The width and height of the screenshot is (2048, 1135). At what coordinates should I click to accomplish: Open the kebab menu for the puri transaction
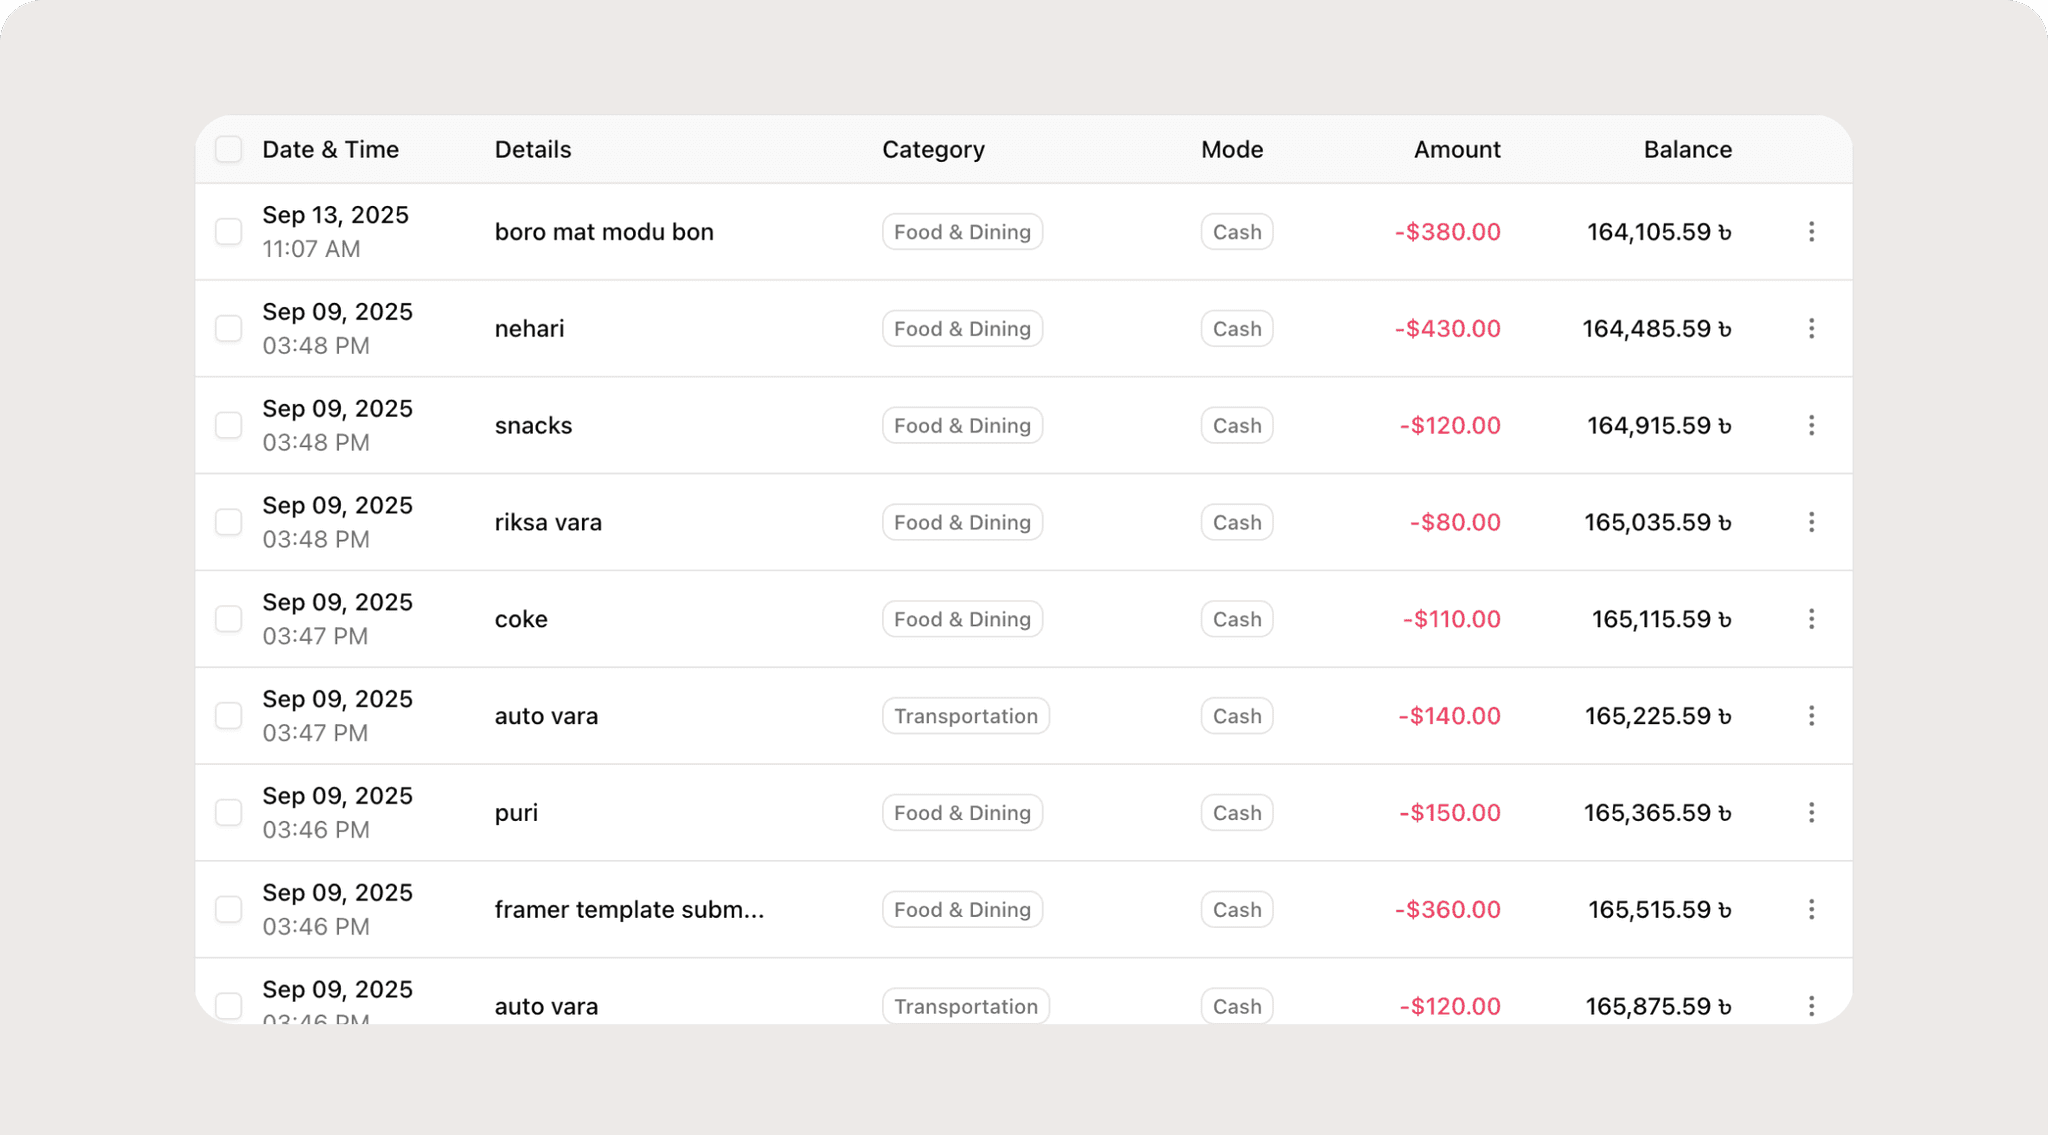(1812, 812)
